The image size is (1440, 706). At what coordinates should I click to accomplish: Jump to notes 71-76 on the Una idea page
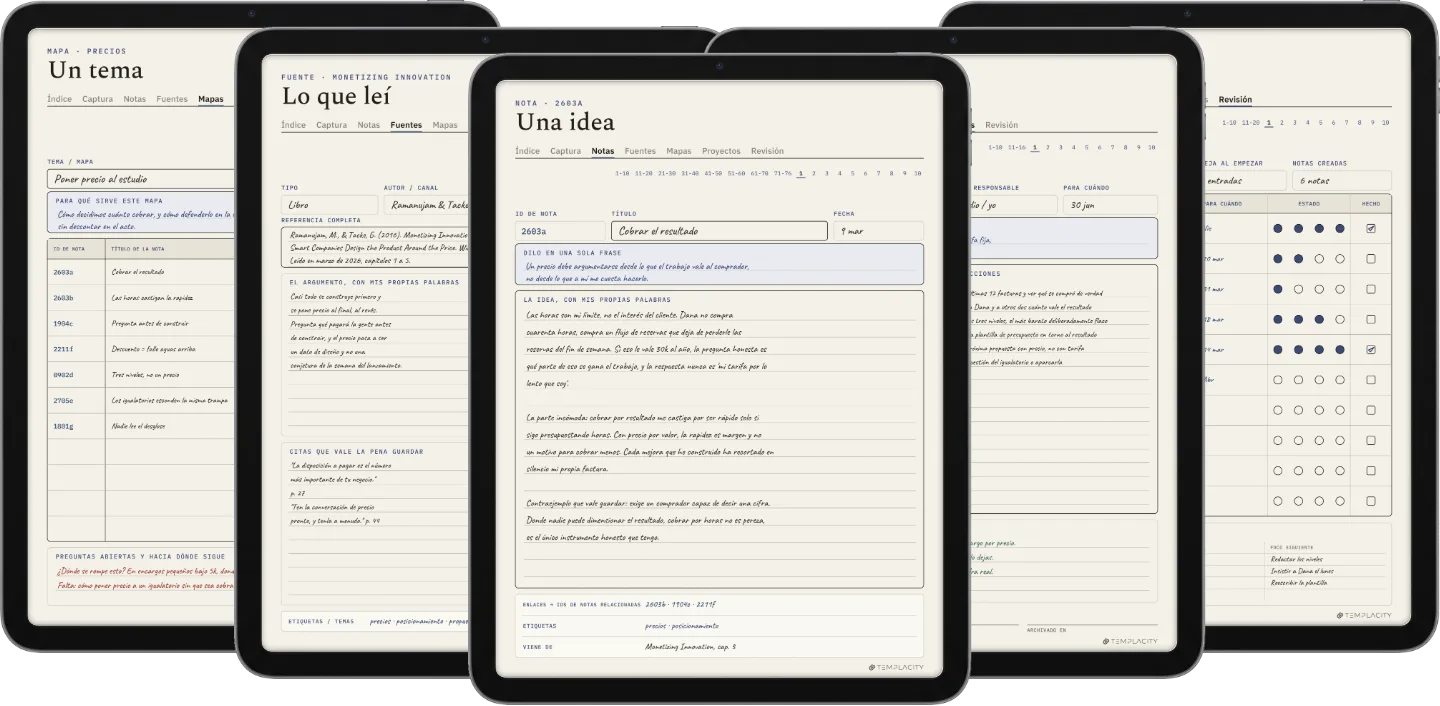click(x=782, y=173)
